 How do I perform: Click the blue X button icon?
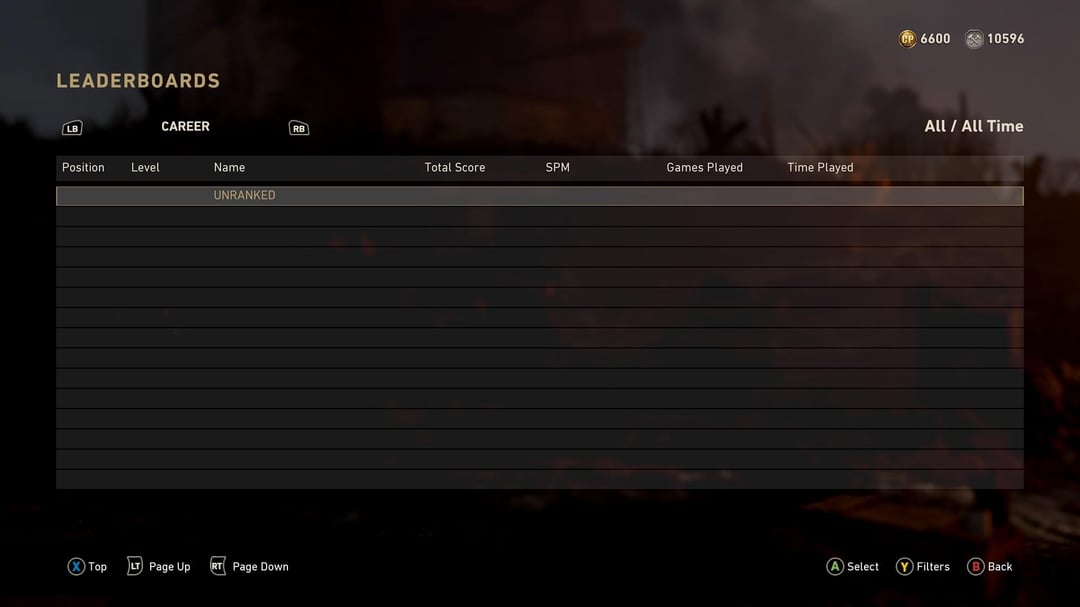click(76, 566)
